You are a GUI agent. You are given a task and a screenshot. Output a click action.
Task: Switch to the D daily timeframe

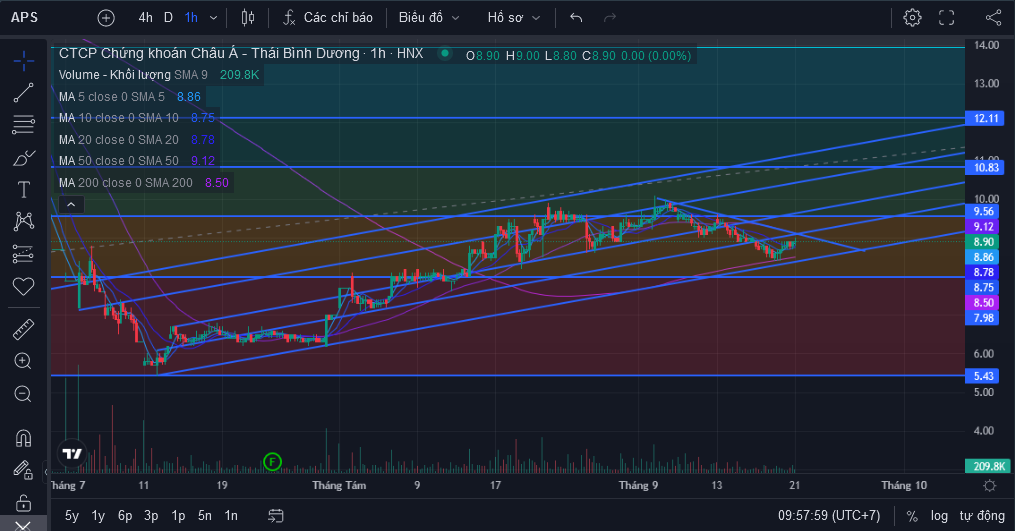point(168,17)
